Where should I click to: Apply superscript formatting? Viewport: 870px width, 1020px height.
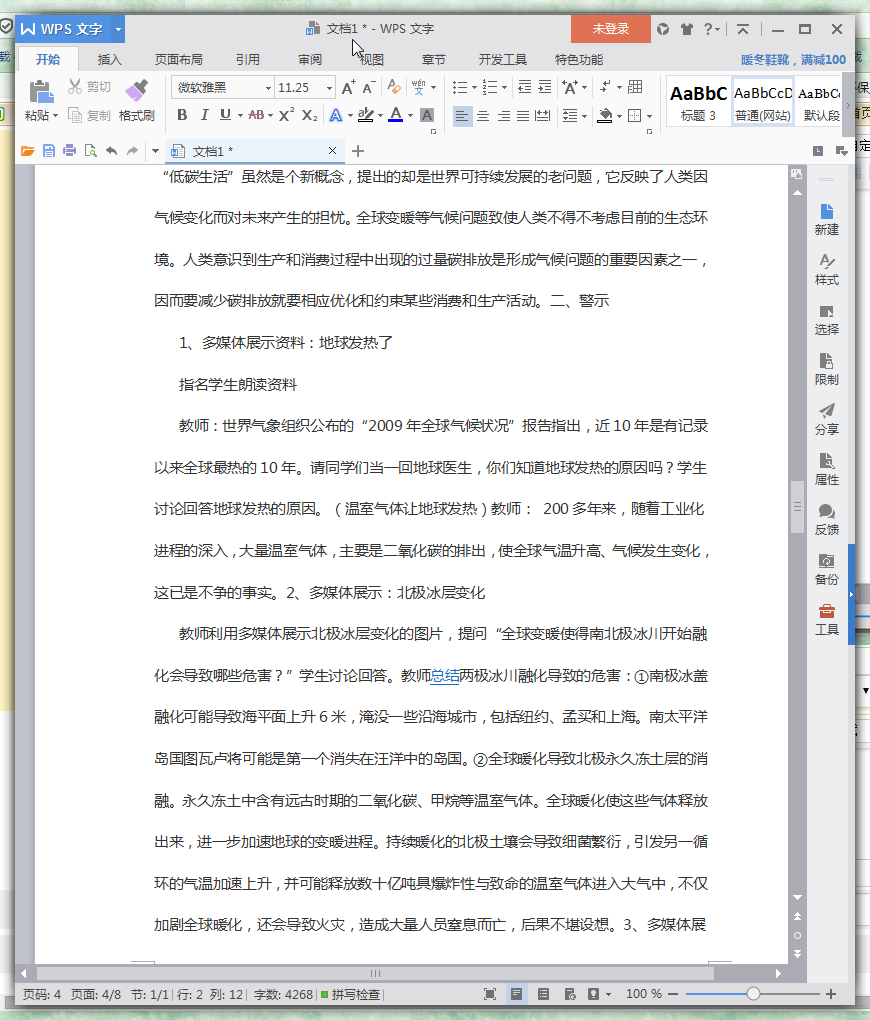[286, 115]
